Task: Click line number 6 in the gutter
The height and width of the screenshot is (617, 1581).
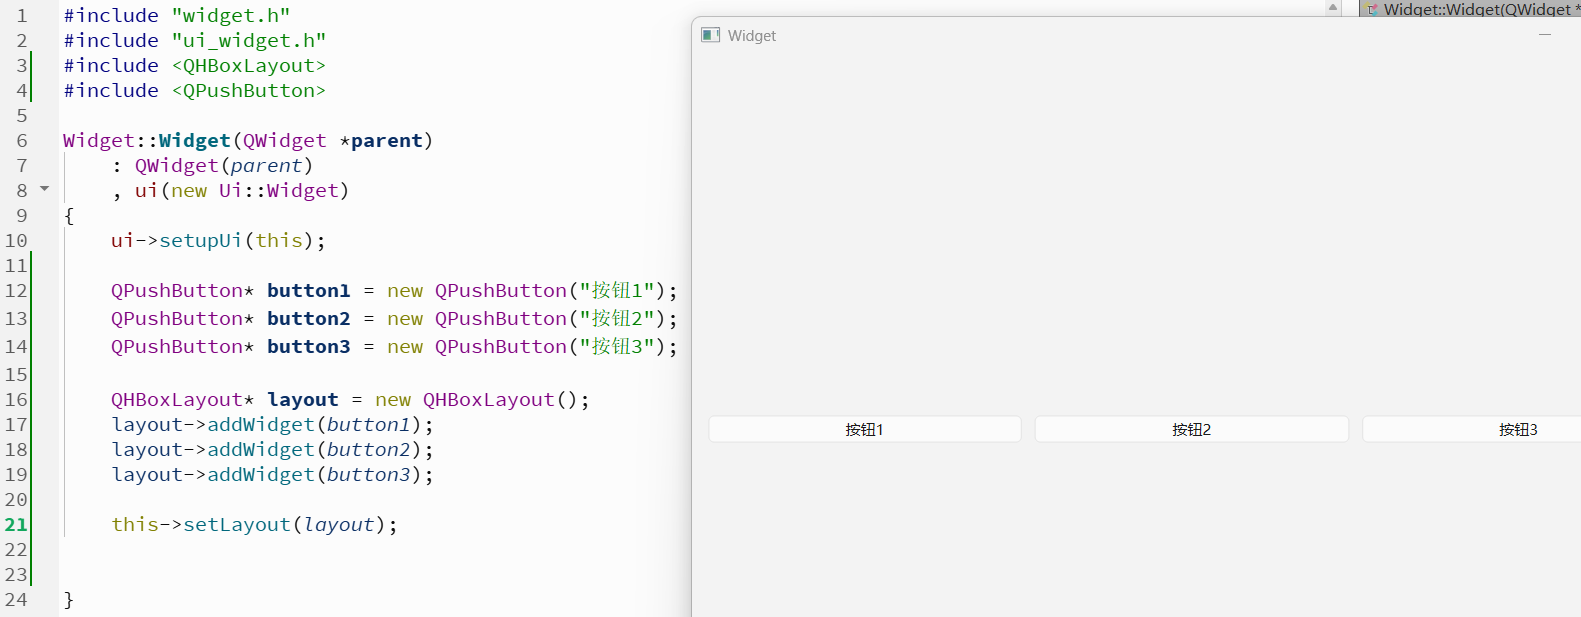Action: [22, 140]
